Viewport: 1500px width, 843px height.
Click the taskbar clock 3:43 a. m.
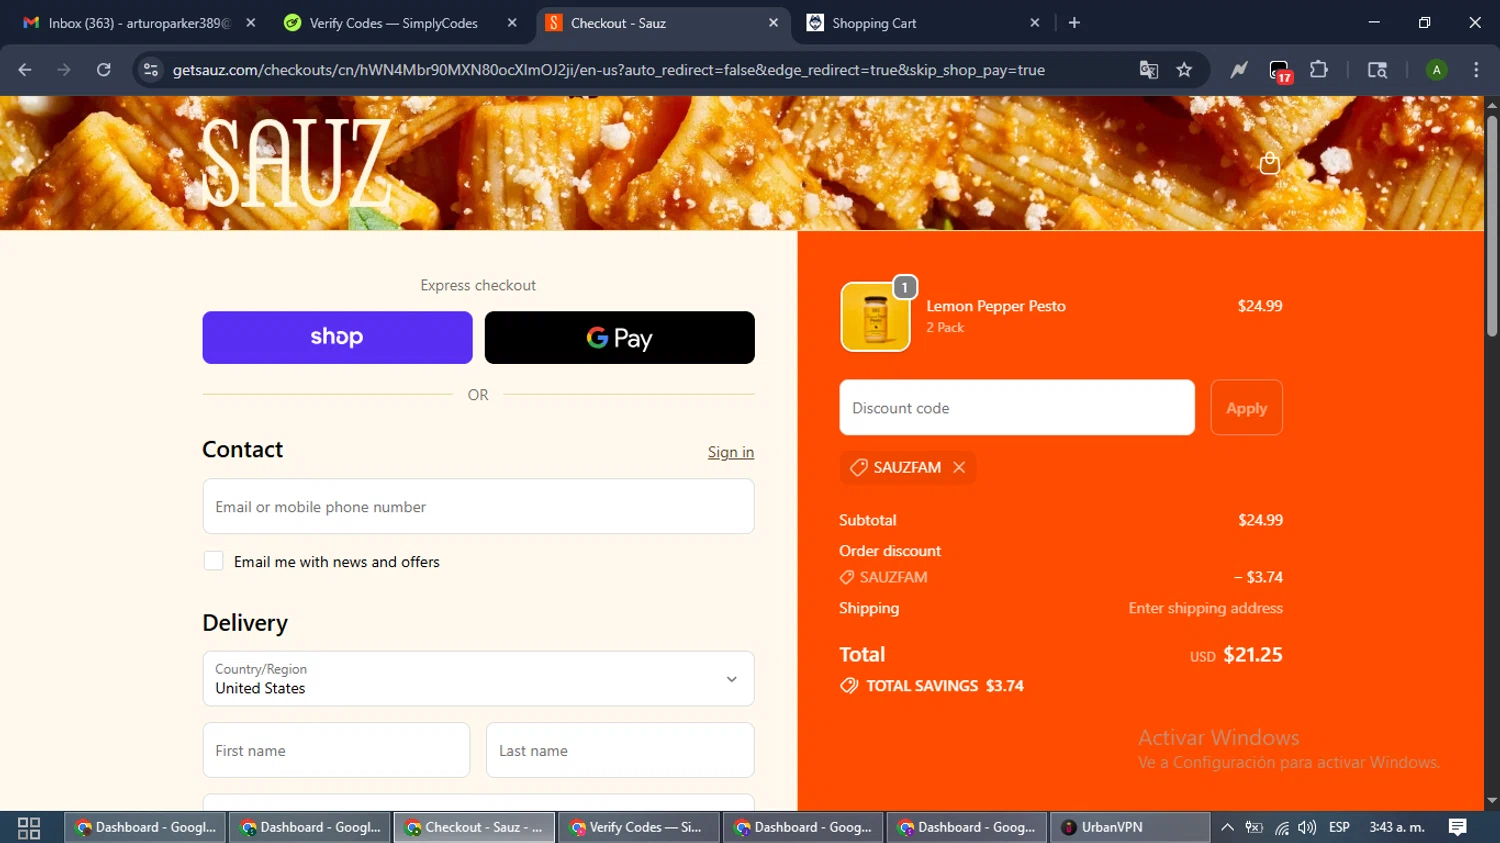1397,827
